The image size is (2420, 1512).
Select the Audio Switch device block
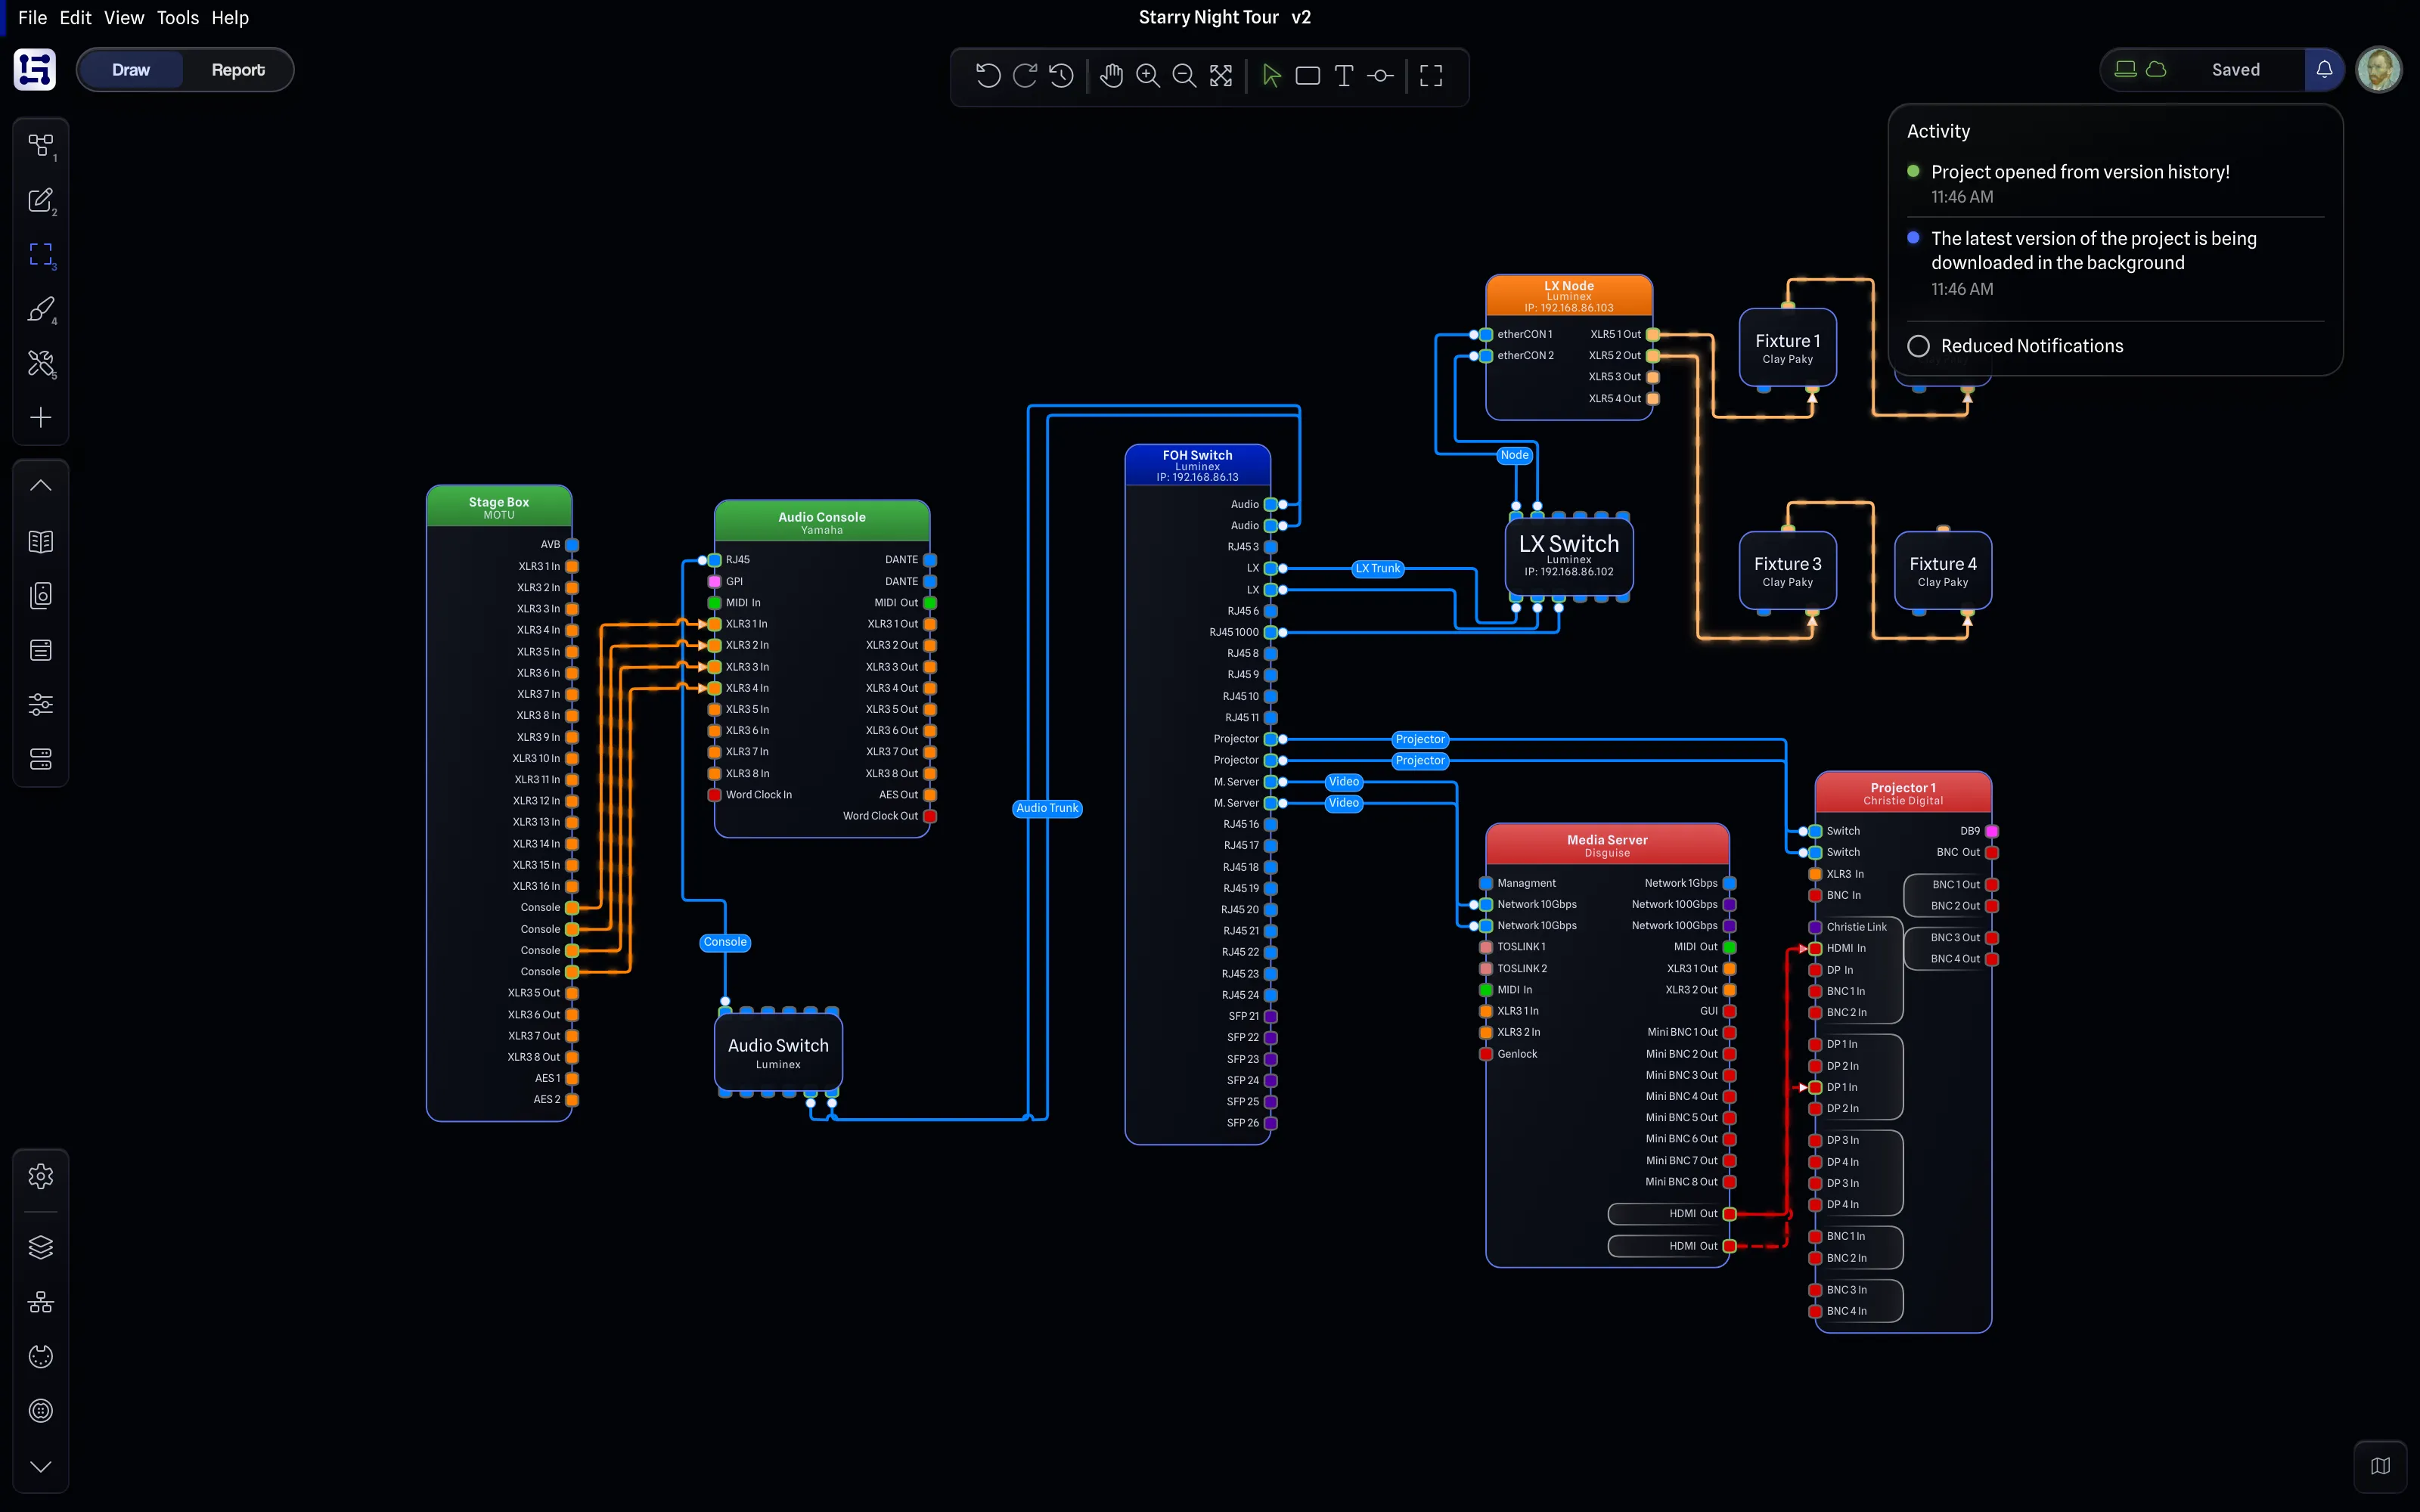778,1053
